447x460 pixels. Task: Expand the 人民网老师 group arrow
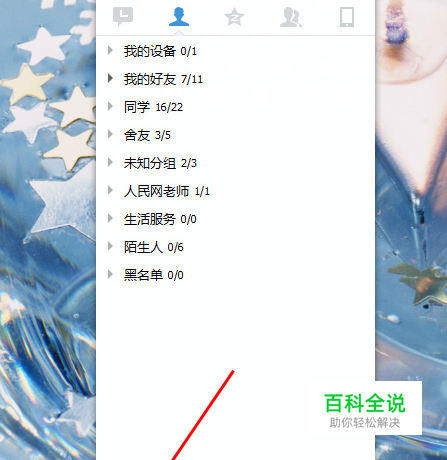click(110, 190)
